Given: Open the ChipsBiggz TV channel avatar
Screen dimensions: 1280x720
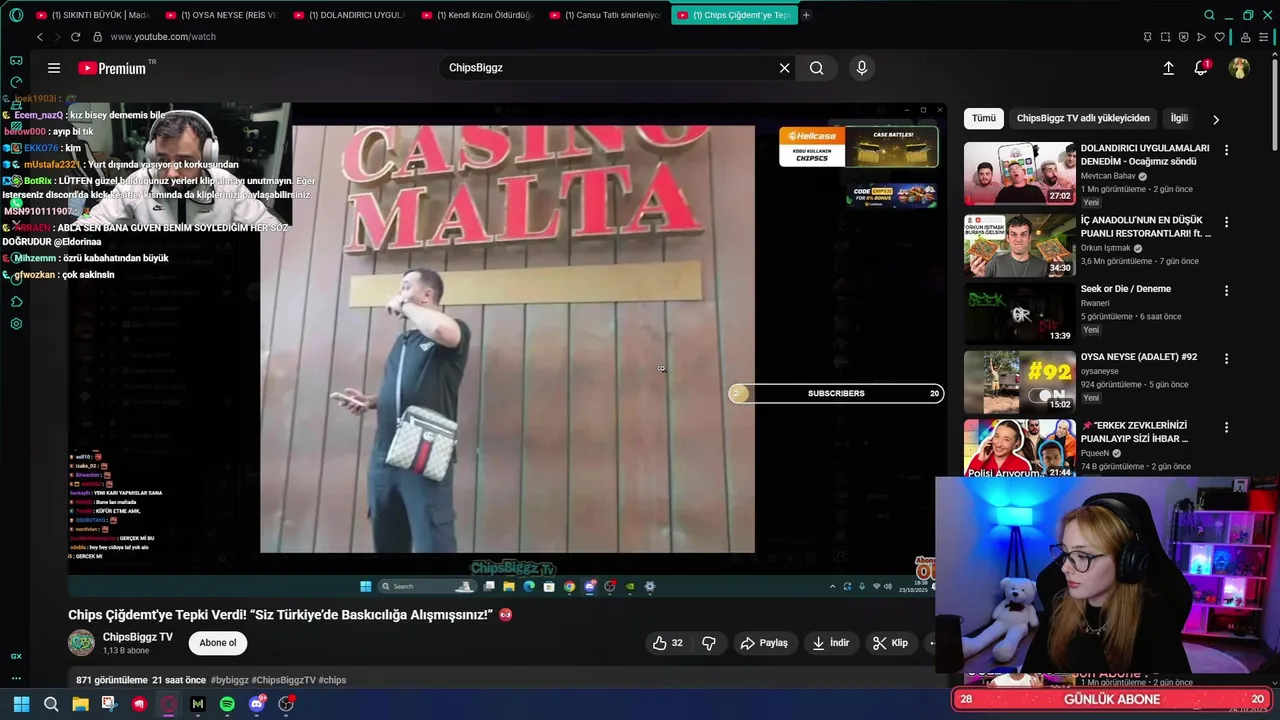Looking at the screenshot, I should tap(81, 643).
